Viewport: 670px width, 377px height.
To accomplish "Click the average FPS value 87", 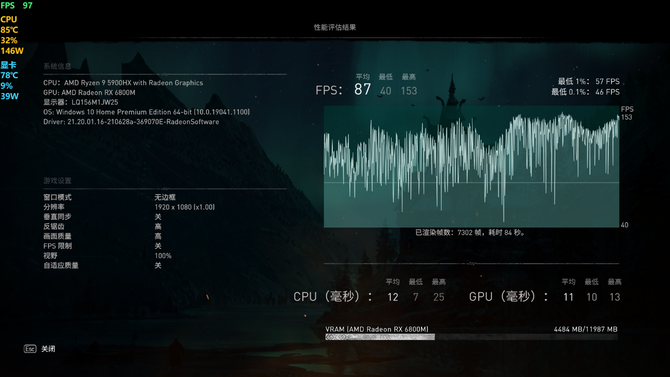I will click(x=362, y=90).
